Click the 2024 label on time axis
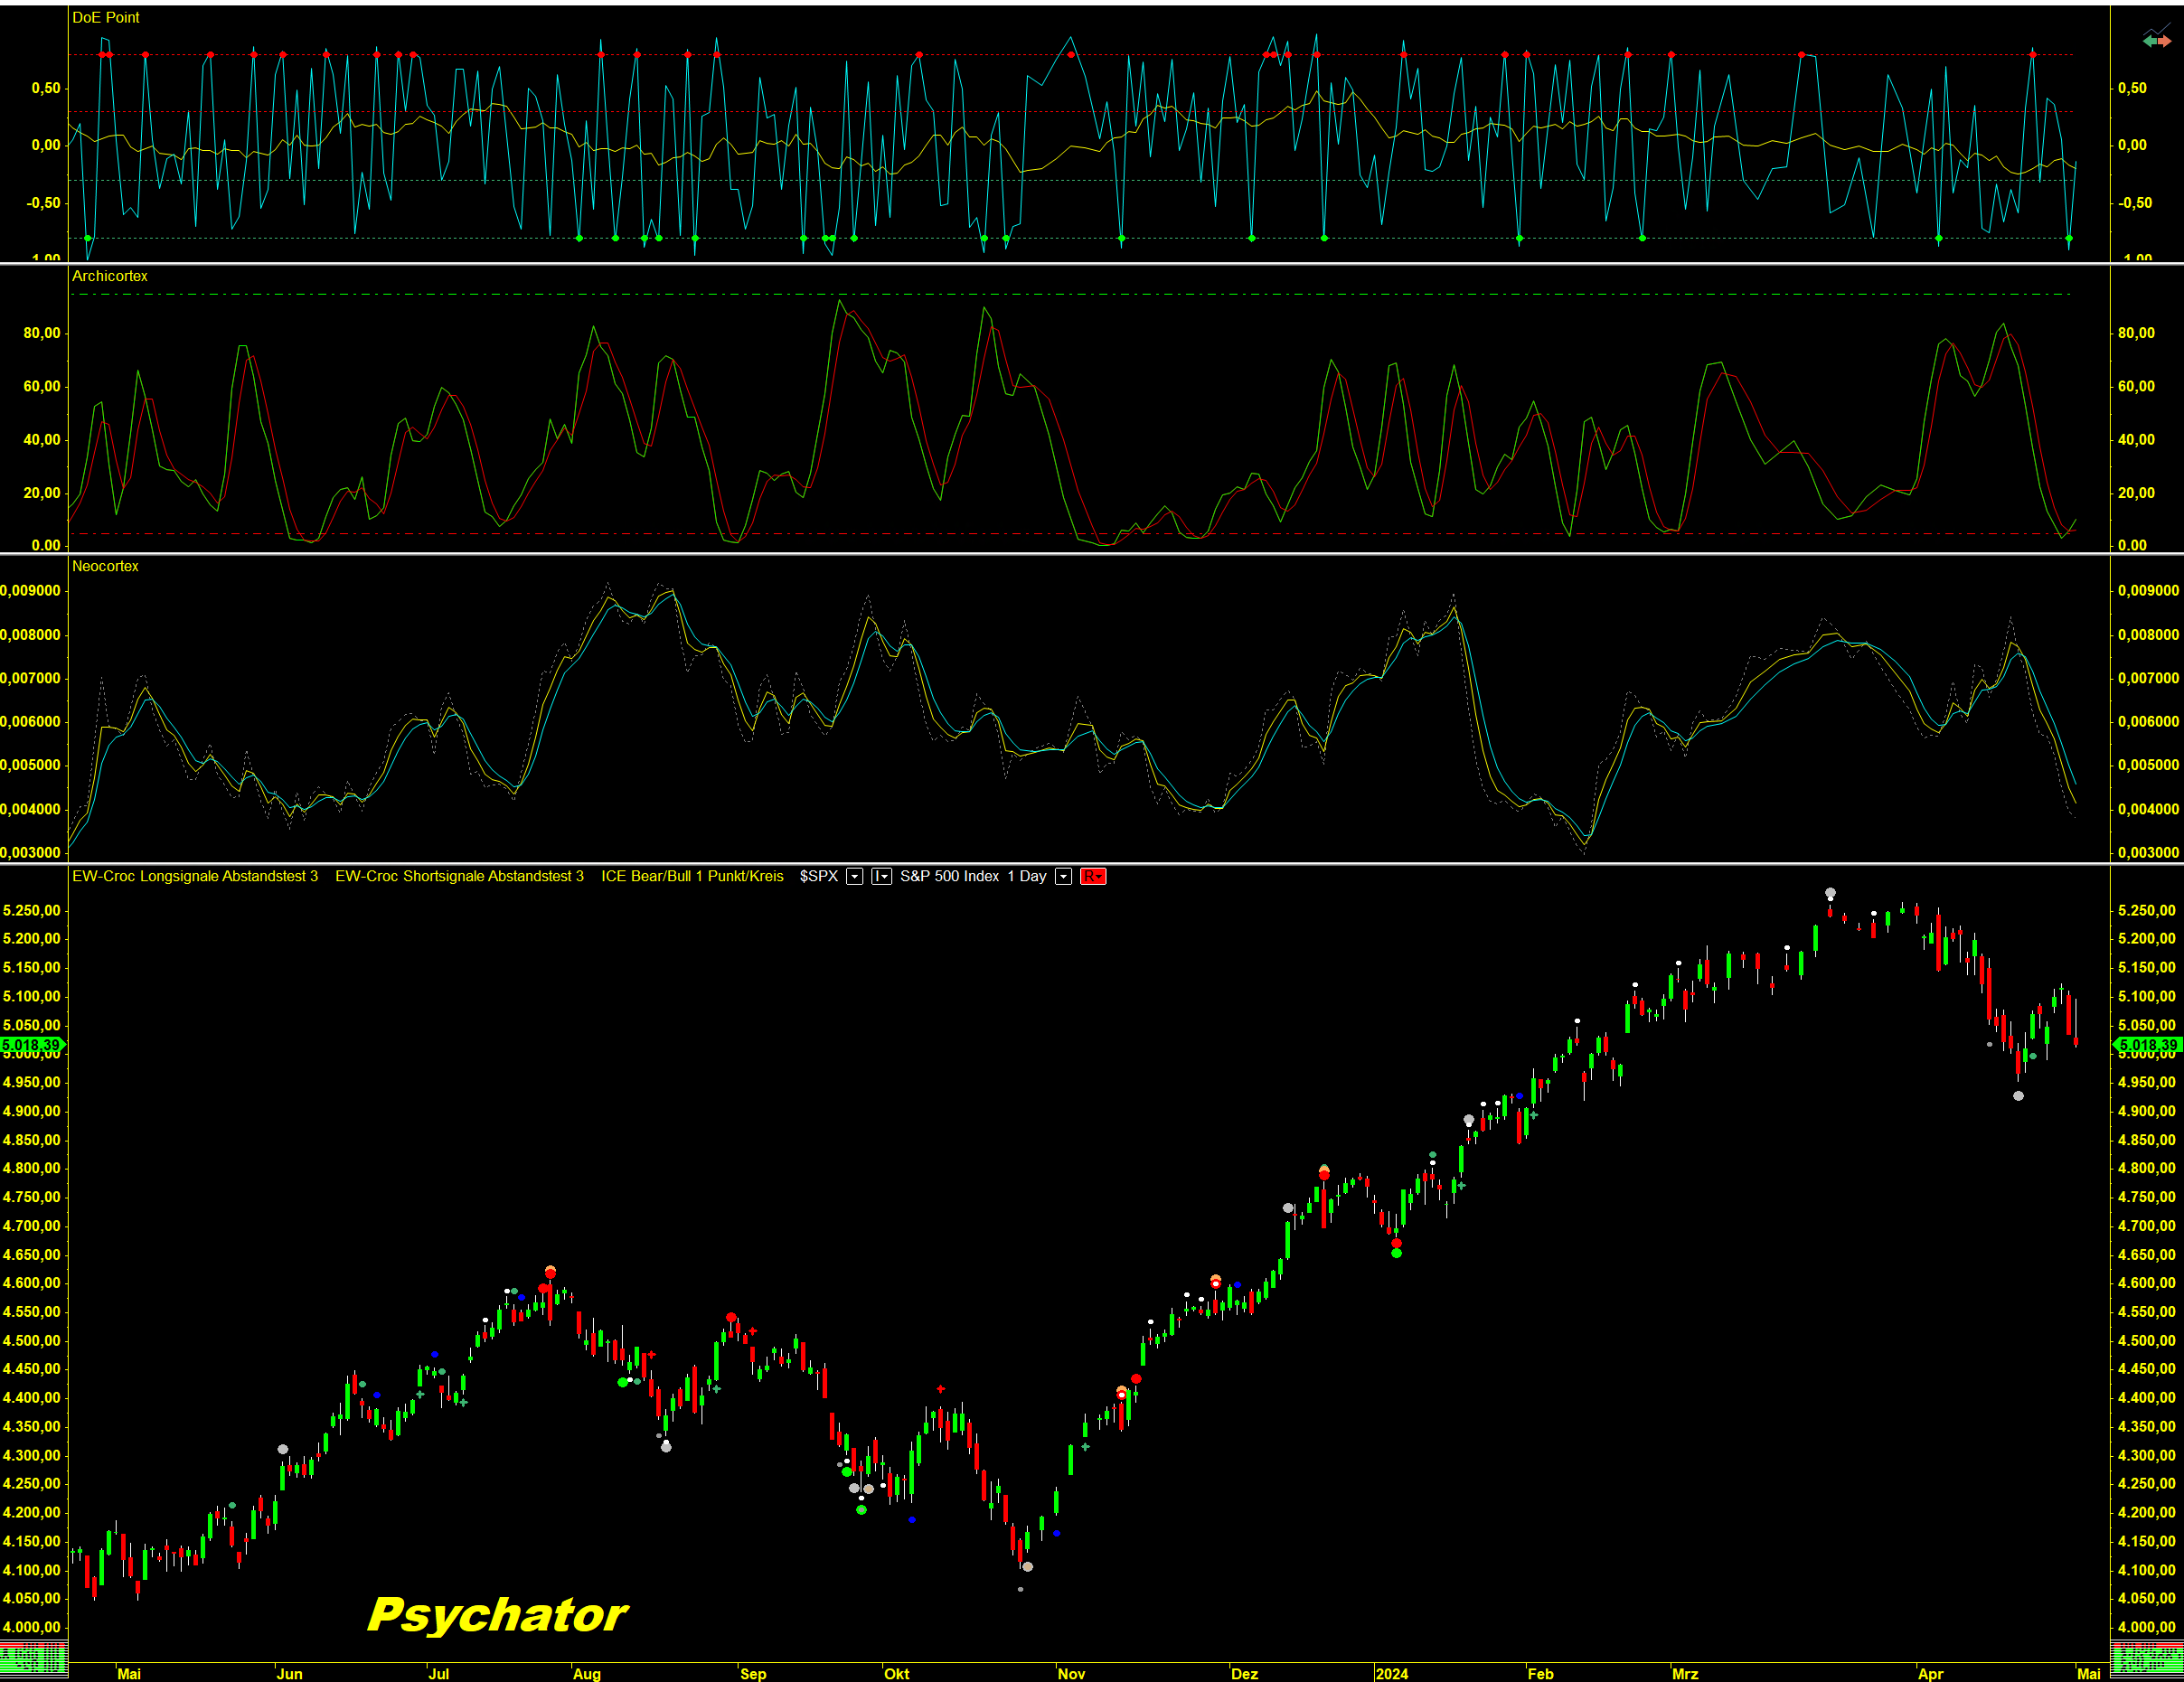Viewport: 2184px width, 1682px height. click(x=1391, y=1673)
